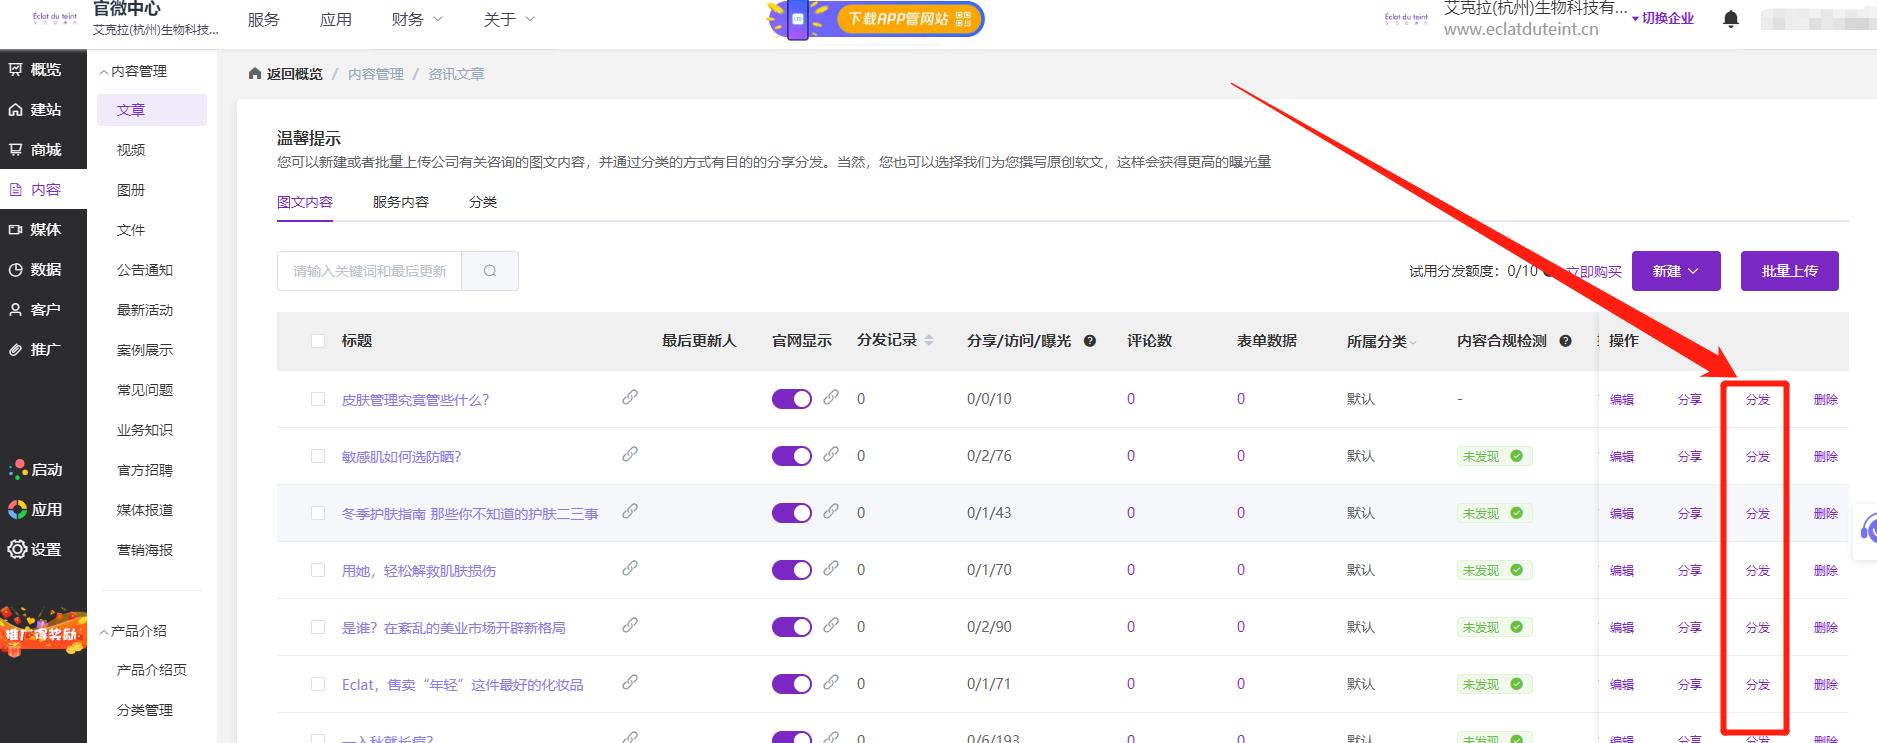Image resolution: width=1877 pixels, height=743 pixels.
Task: Toggle 官网显示 for 用她，轻松解救肌肤损伤
Action: pyautogui.click(x=791, y=570)
